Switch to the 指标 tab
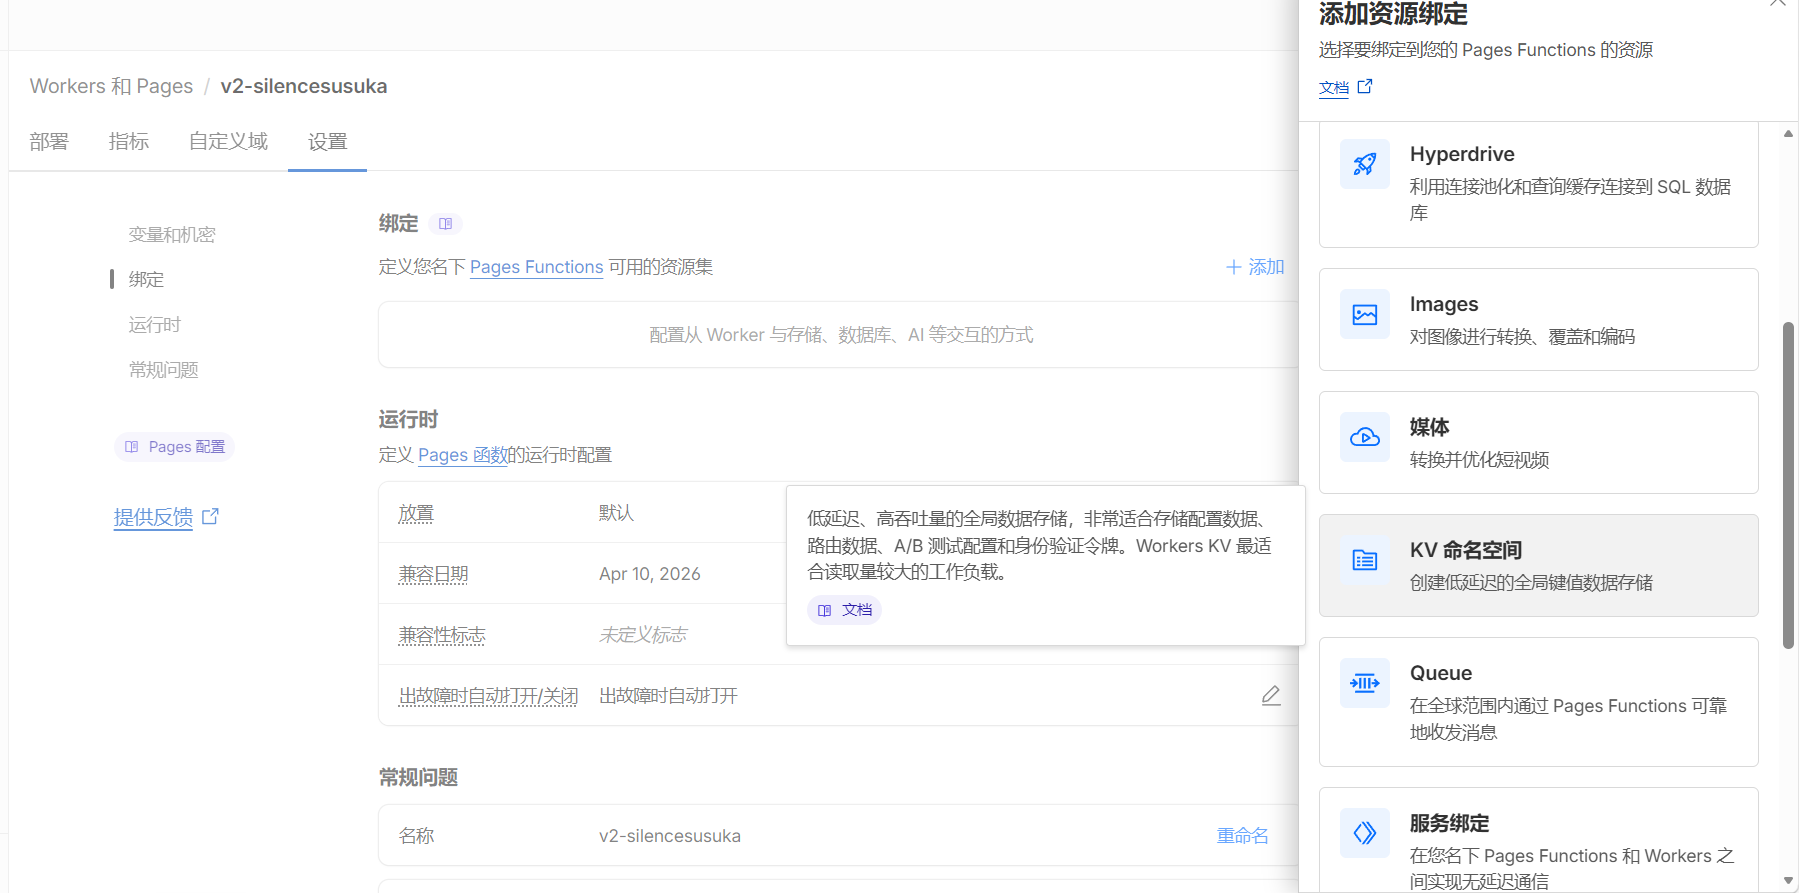This screenshot has height=893, width=1799. pyautogui.click(x=129, y=142)
